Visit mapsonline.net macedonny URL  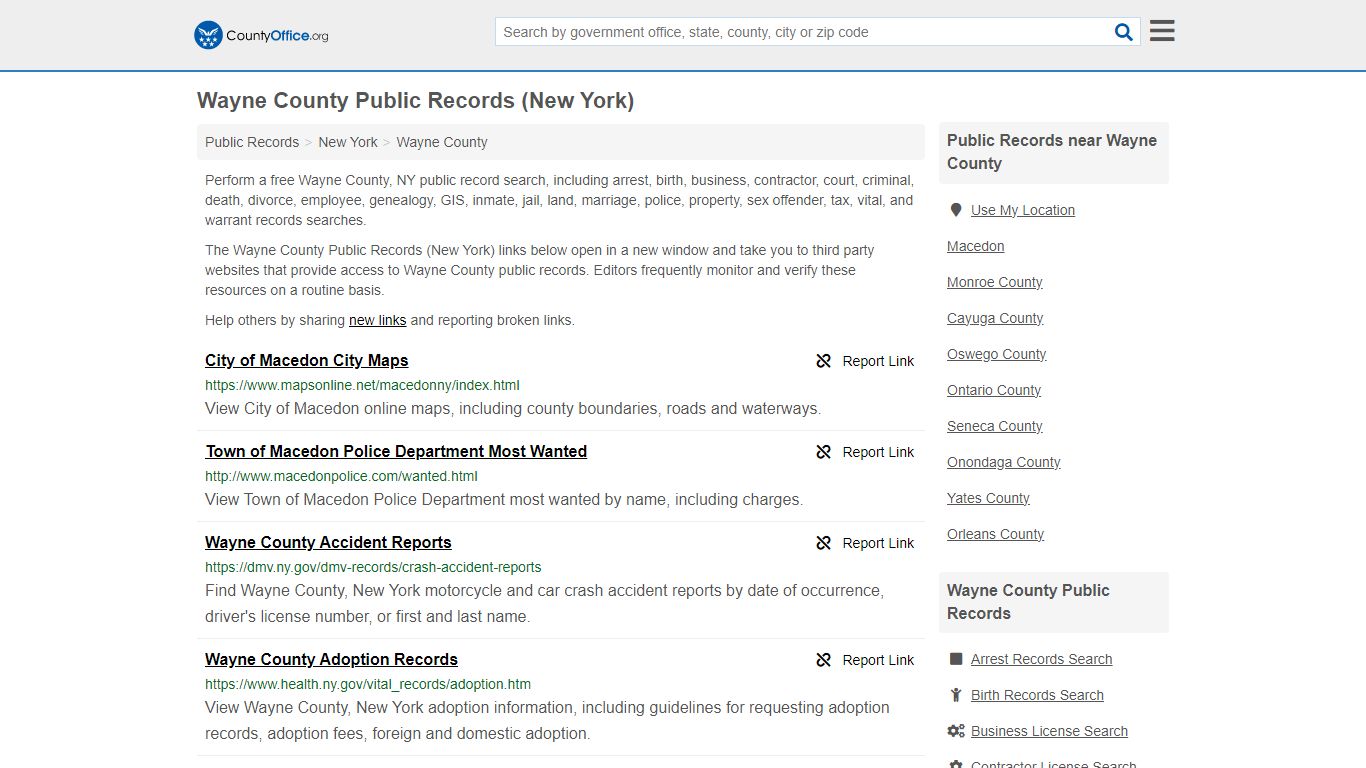coord(362,385)
